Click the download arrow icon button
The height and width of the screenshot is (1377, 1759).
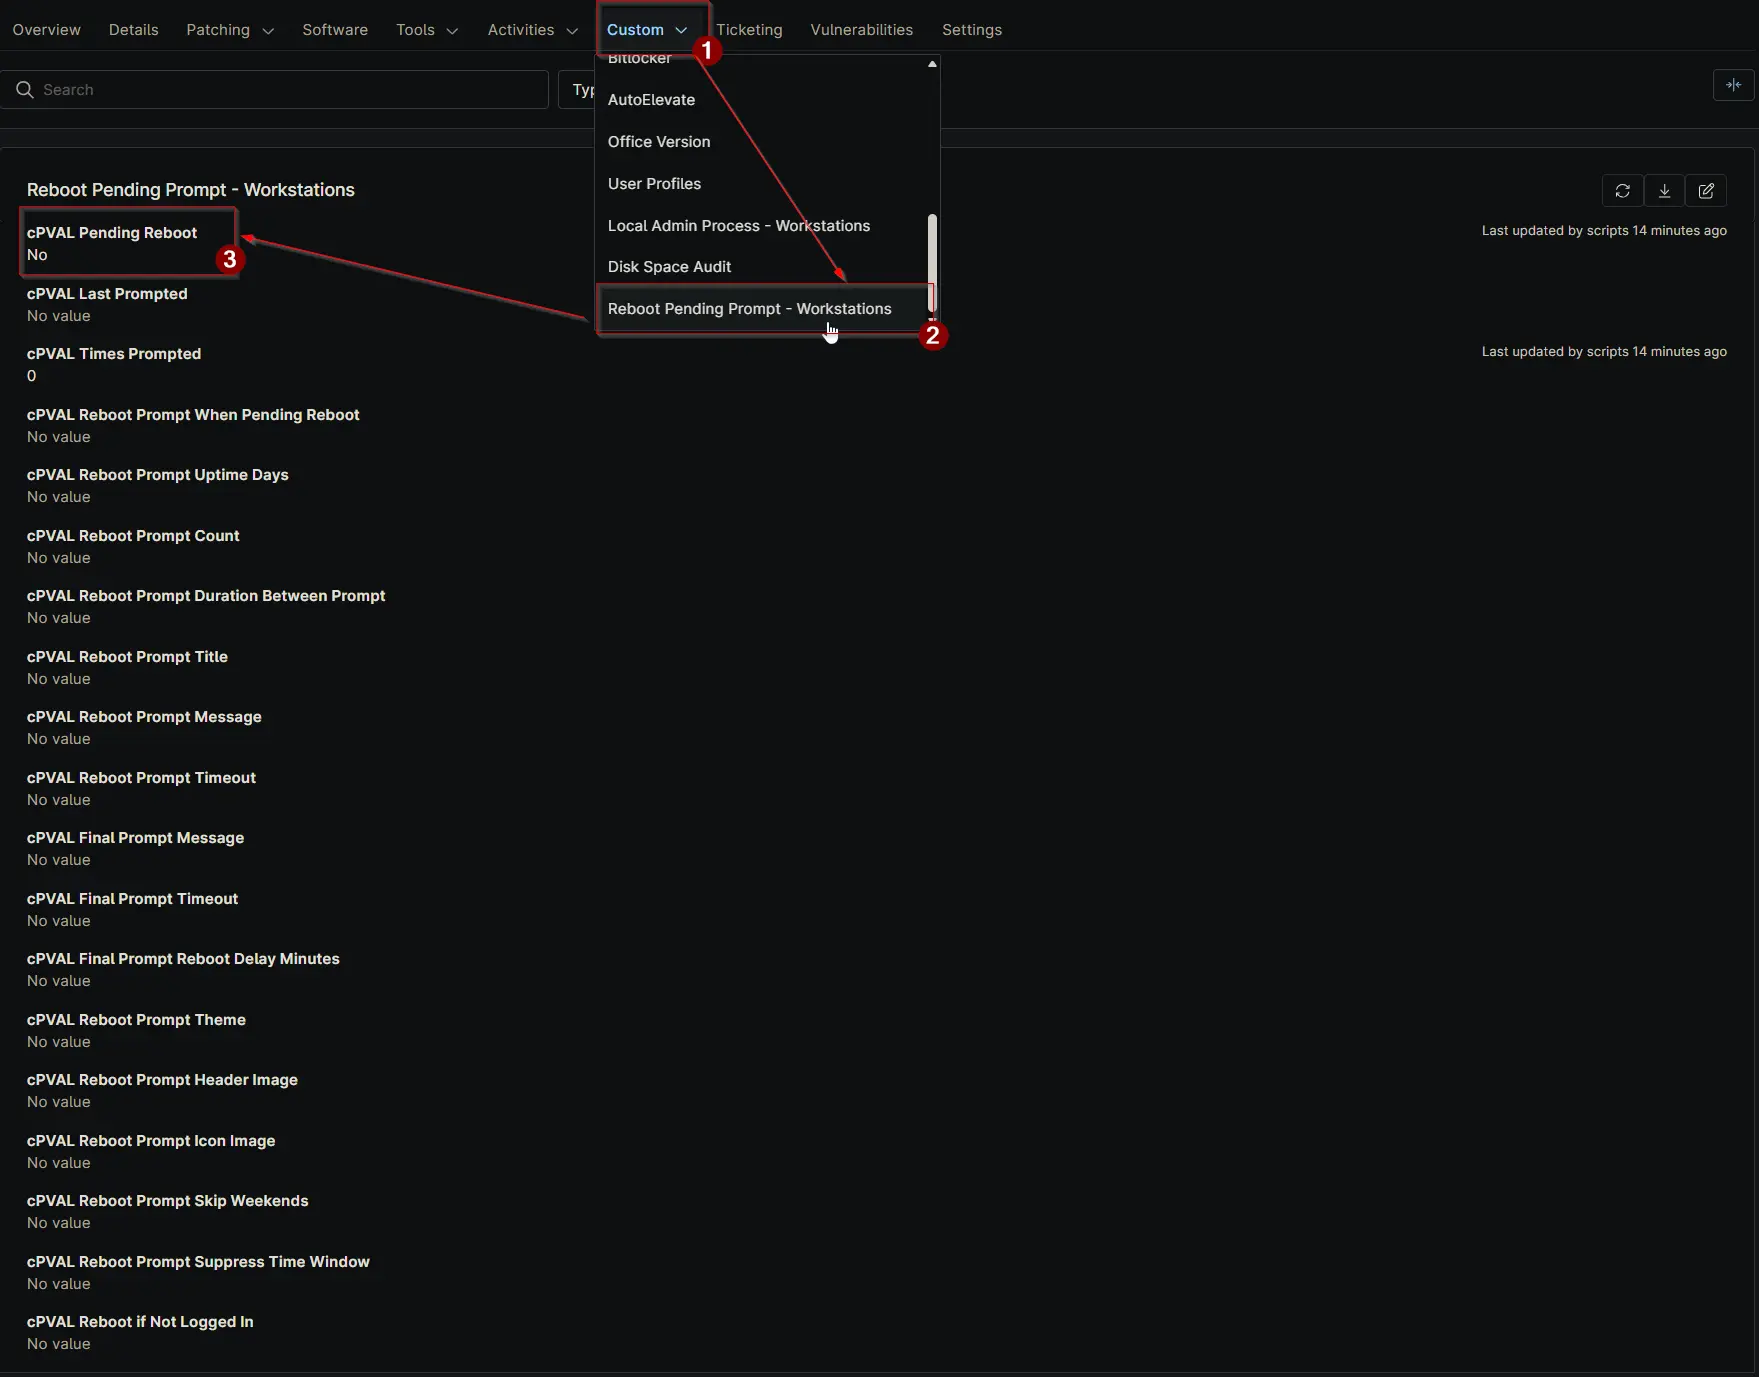pyautogui.click(x=1664, y=191)
